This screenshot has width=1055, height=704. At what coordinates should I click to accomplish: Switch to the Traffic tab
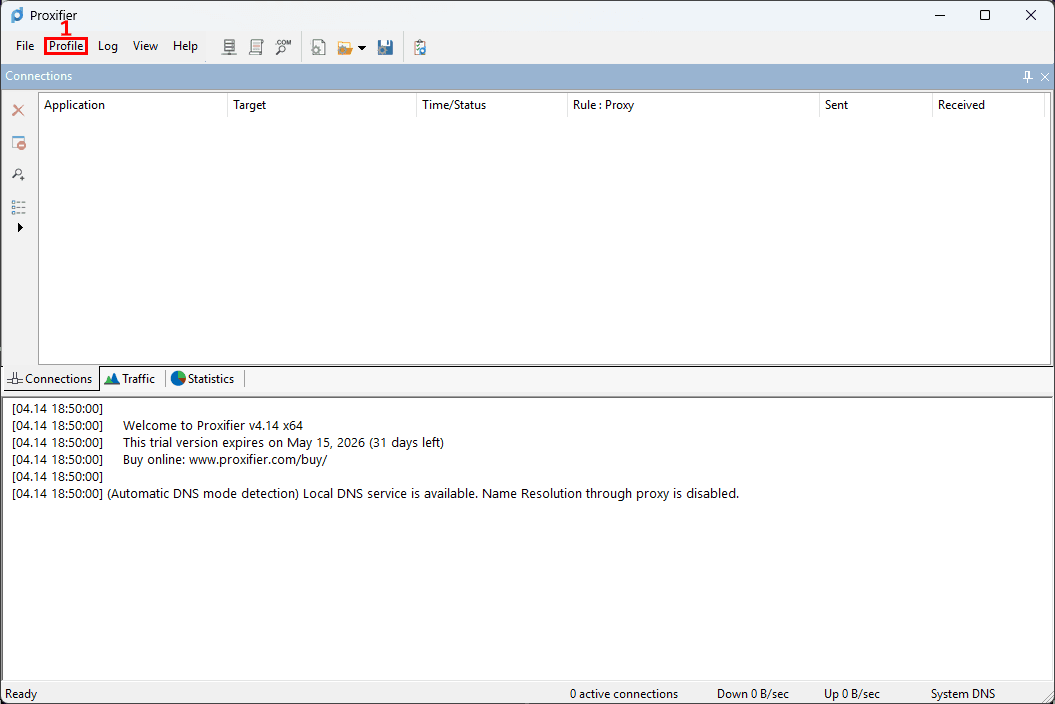coord(131,379)
